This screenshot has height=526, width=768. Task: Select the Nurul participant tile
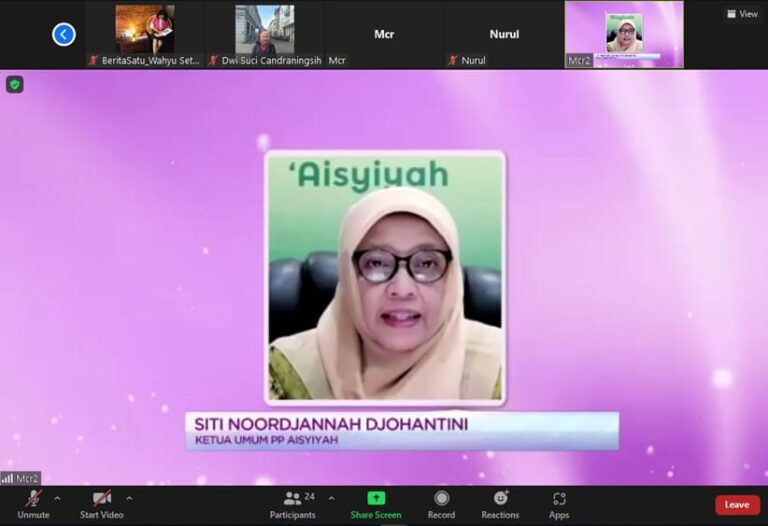(504, 34)
